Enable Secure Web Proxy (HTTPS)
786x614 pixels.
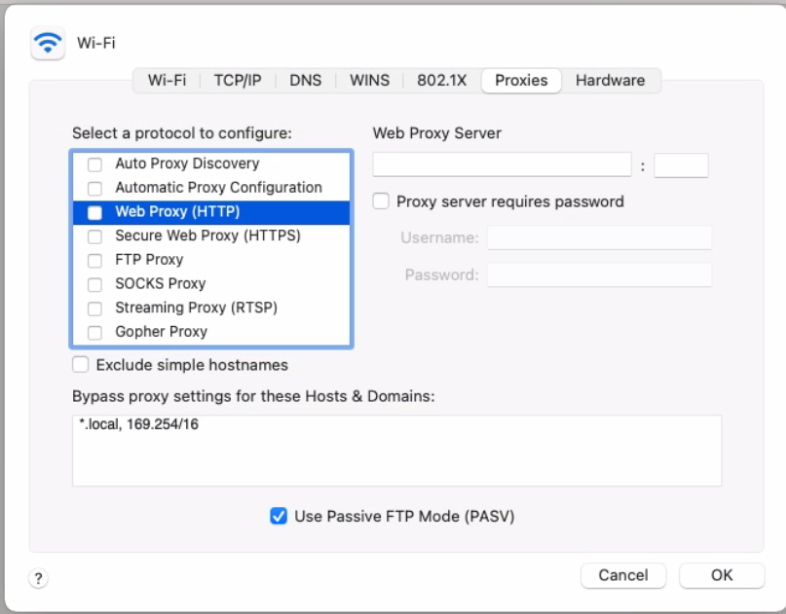(x=95, y=237)
